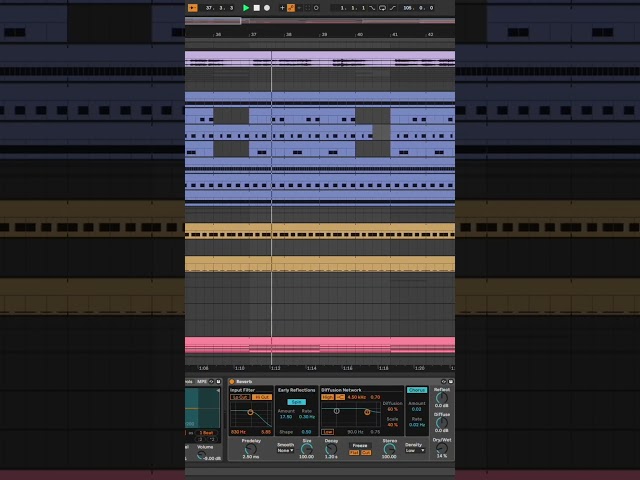
Task: Click the Reverb hot-swap preset icon
Action: (x=444, y=382)
